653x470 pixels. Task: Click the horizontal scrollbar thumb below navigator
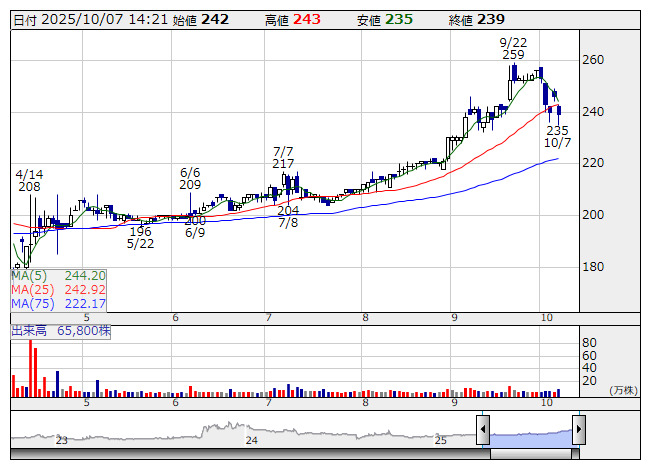pyautogui.click(x=530, y=454)
